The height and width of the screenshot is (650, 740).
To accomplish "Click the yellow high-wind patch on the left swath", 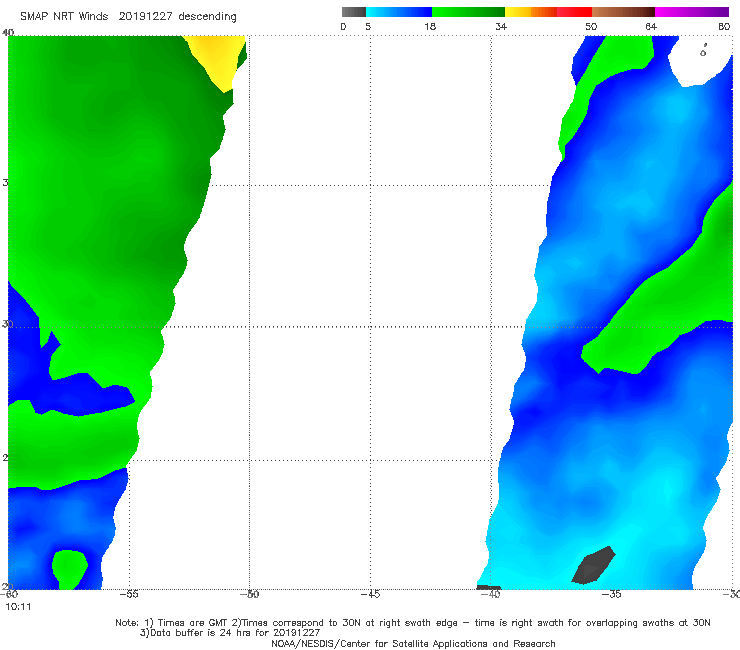I will click(217, 59).
